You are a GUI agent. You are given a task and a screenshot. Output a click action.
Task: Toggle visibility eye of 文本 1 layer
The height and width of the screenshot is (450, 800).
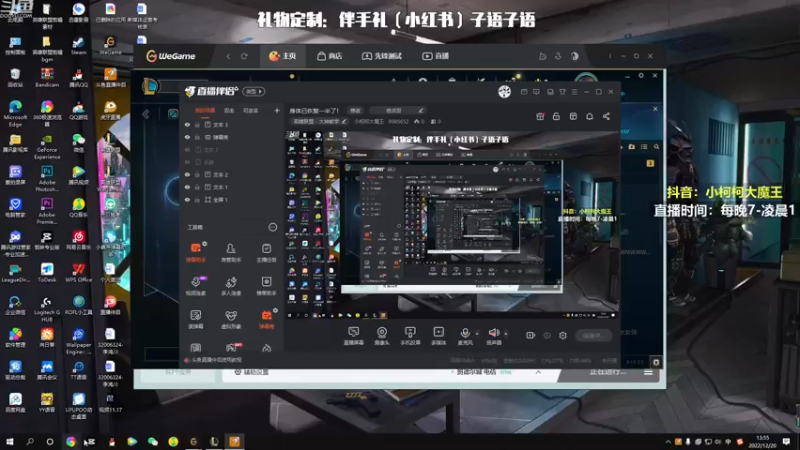pyautogui.click(x=187, y=187)
